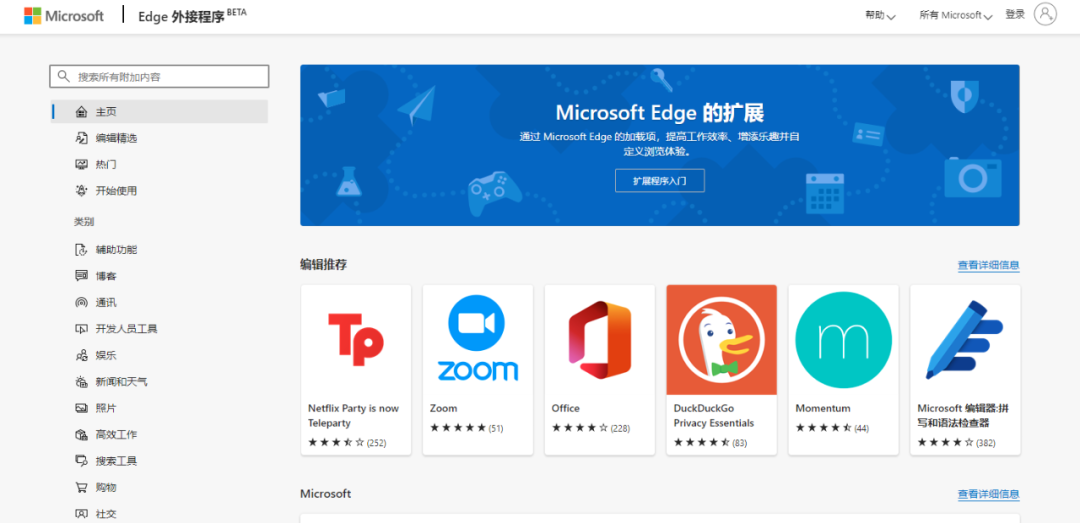Screen dimensions: 1080x523
Task: Click the Microsoft 编辑器:拼写和语法检查器 title
Action: click(x=964, y=416)
